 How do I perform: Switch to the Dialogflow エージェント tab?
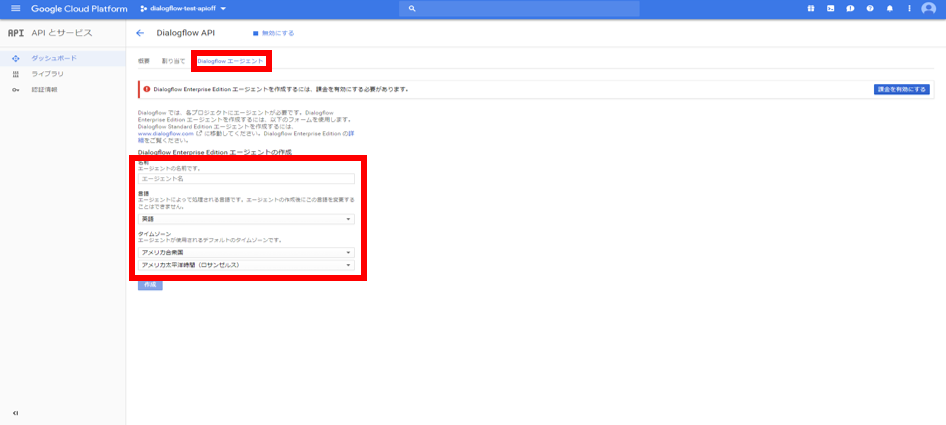coord(230,62)
